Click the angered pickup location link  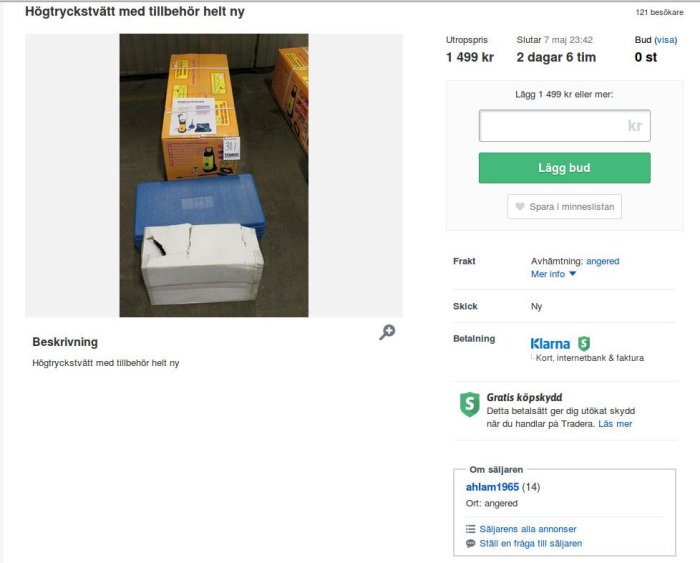[602, 261]
